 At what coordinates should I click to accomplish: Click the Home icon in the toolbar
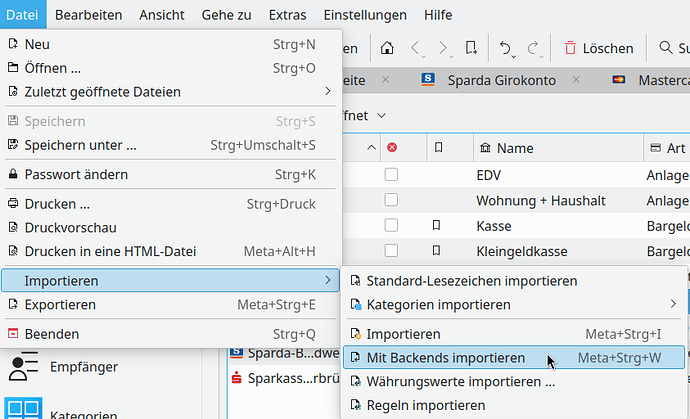(x=387, y=48)
